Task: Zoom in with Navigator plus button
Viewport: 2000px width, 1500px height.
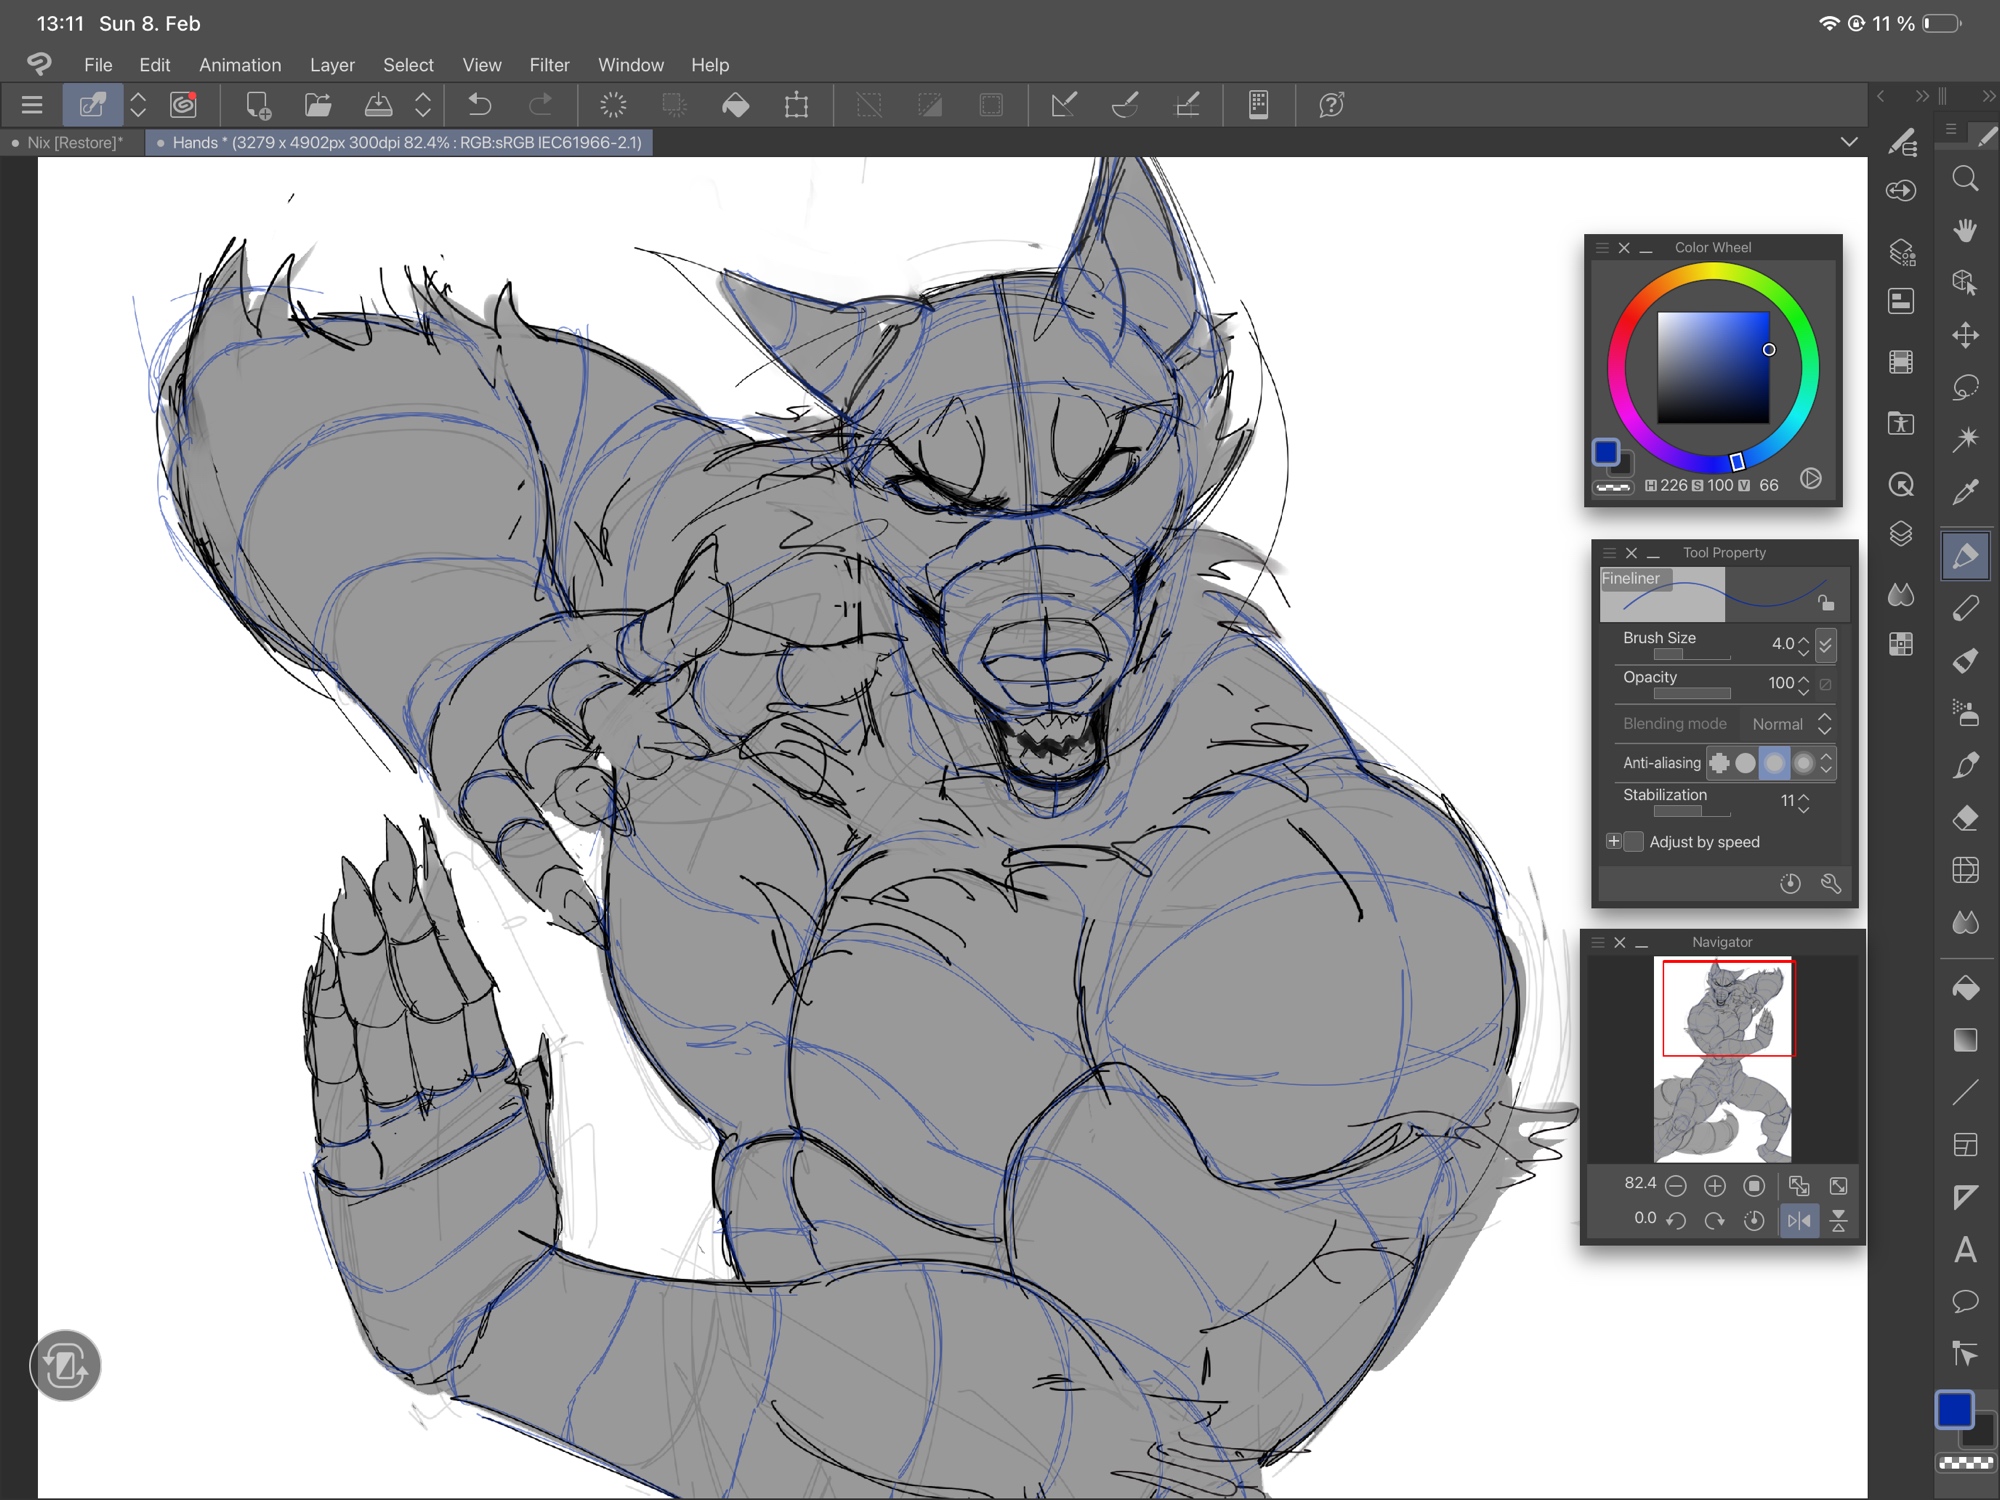Action: [x=1714, y=1186]
